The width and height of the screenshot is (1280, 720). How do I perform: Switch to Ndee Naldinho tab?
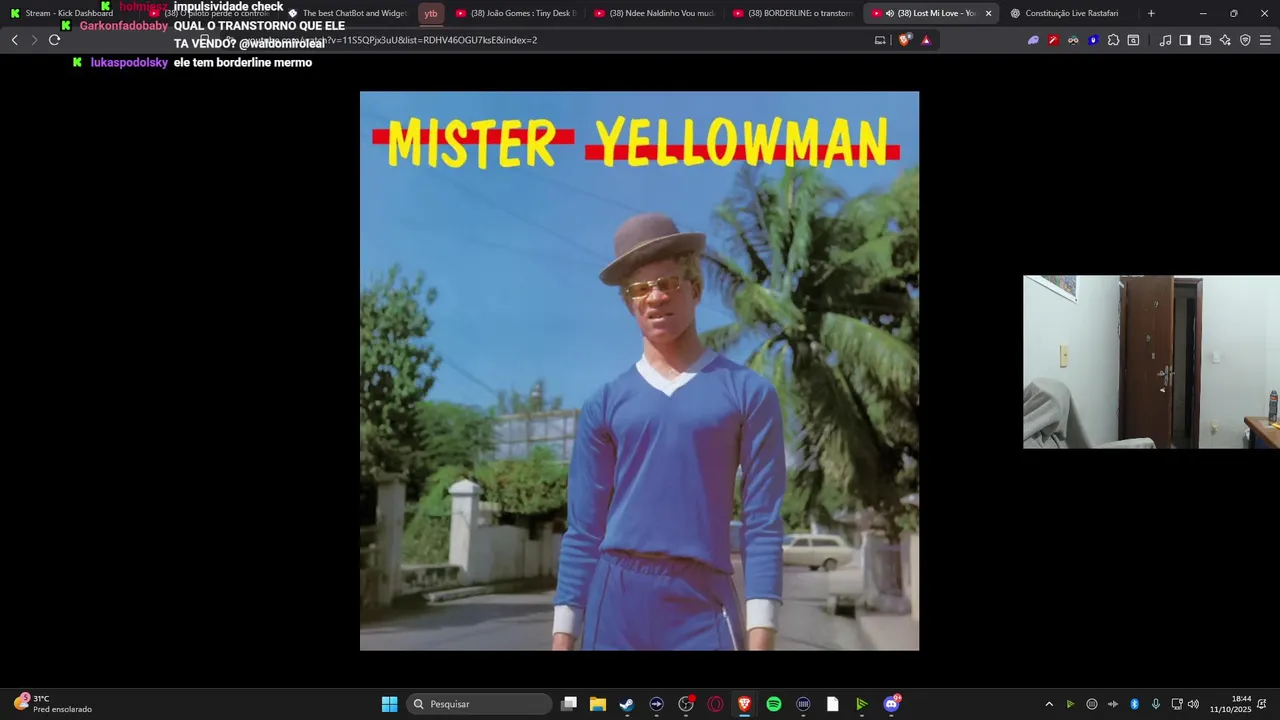[x=653, y=13]
